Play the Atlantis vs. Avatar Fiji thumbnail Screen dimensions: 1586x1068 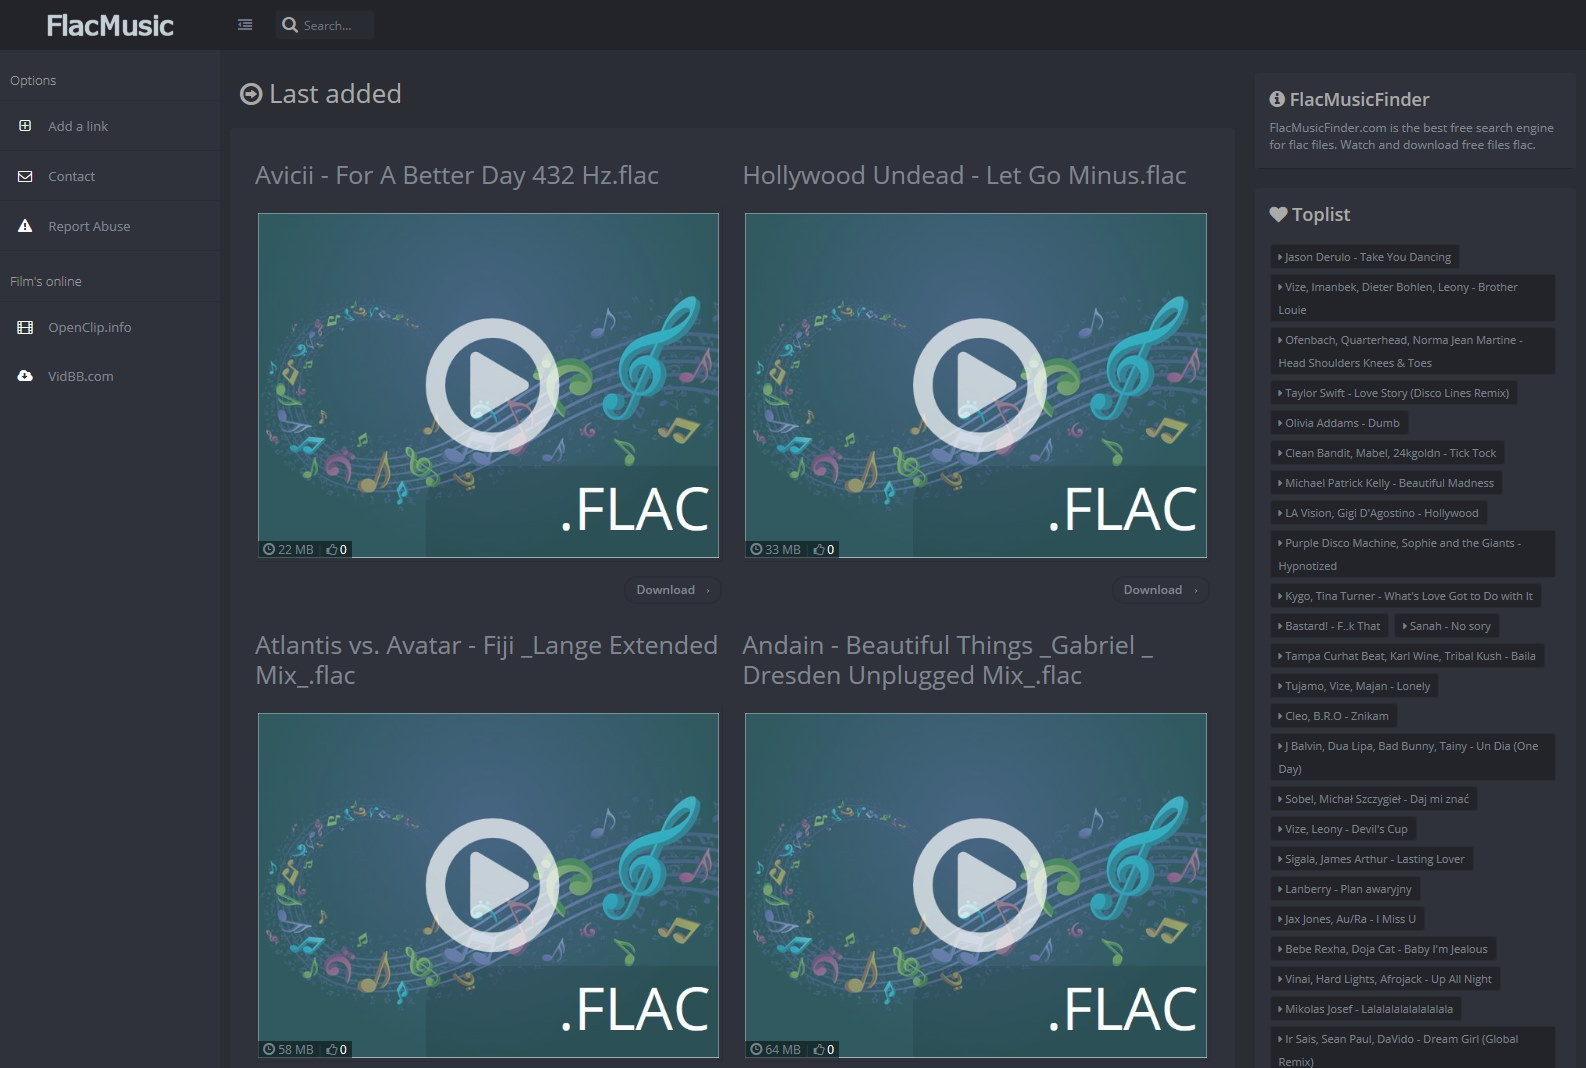(x=488, y=885)
